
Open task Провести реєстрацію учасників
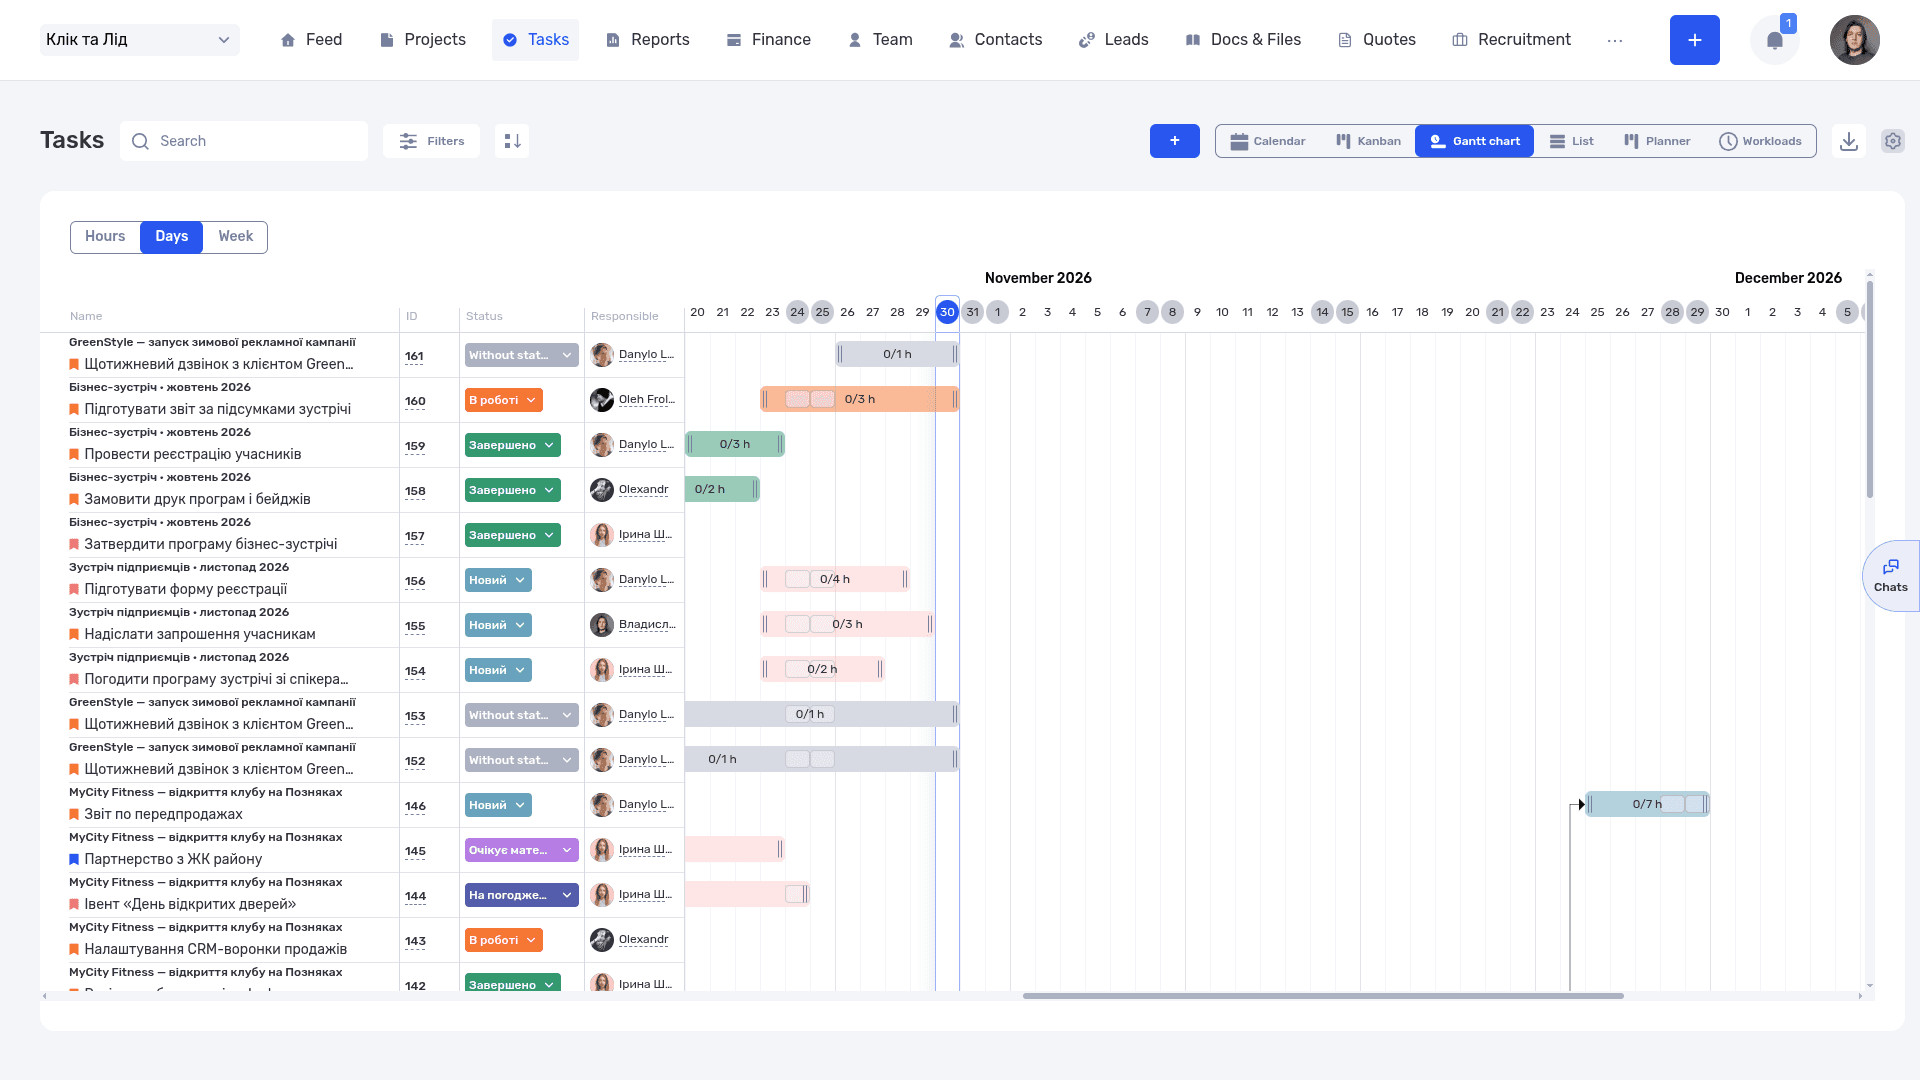click(192, 454)
